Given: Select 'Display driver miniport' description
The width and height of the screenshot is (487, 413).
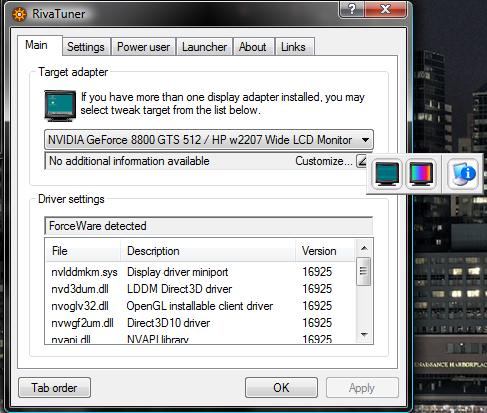Looking at the screenshot, I should coord(177,272).
